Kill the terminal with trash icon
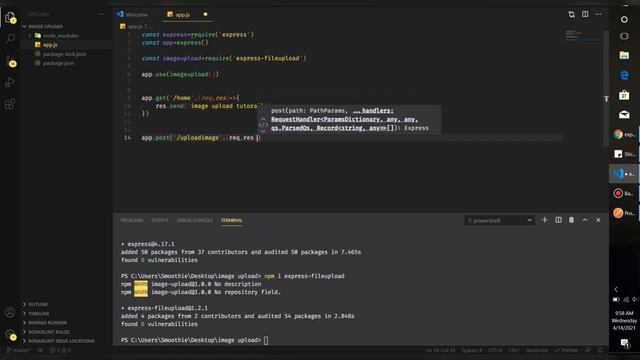This screenshot has width=640, height=360. point(571,220)
